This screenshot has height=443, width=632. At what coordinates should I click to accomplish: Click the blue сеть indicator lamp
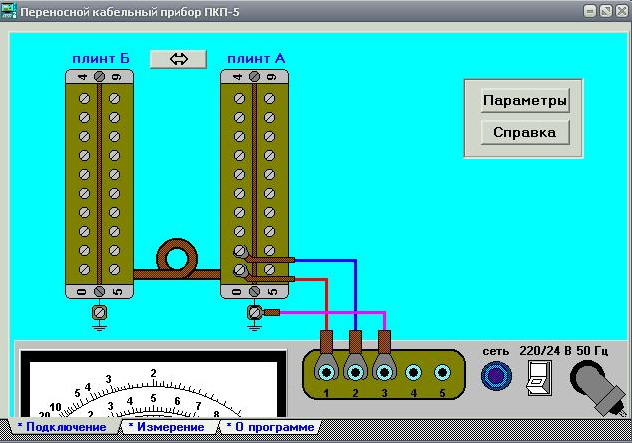tap(496, 376)
